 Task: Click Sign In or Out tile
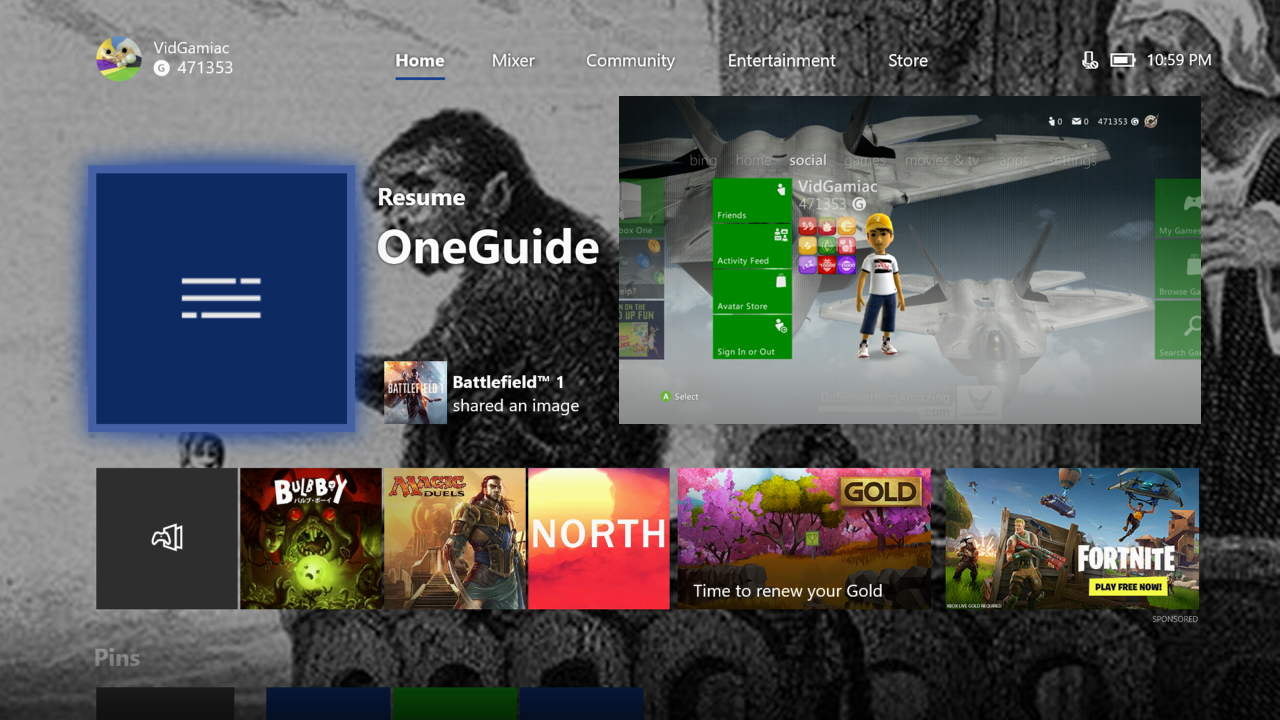tap(752, 337)
